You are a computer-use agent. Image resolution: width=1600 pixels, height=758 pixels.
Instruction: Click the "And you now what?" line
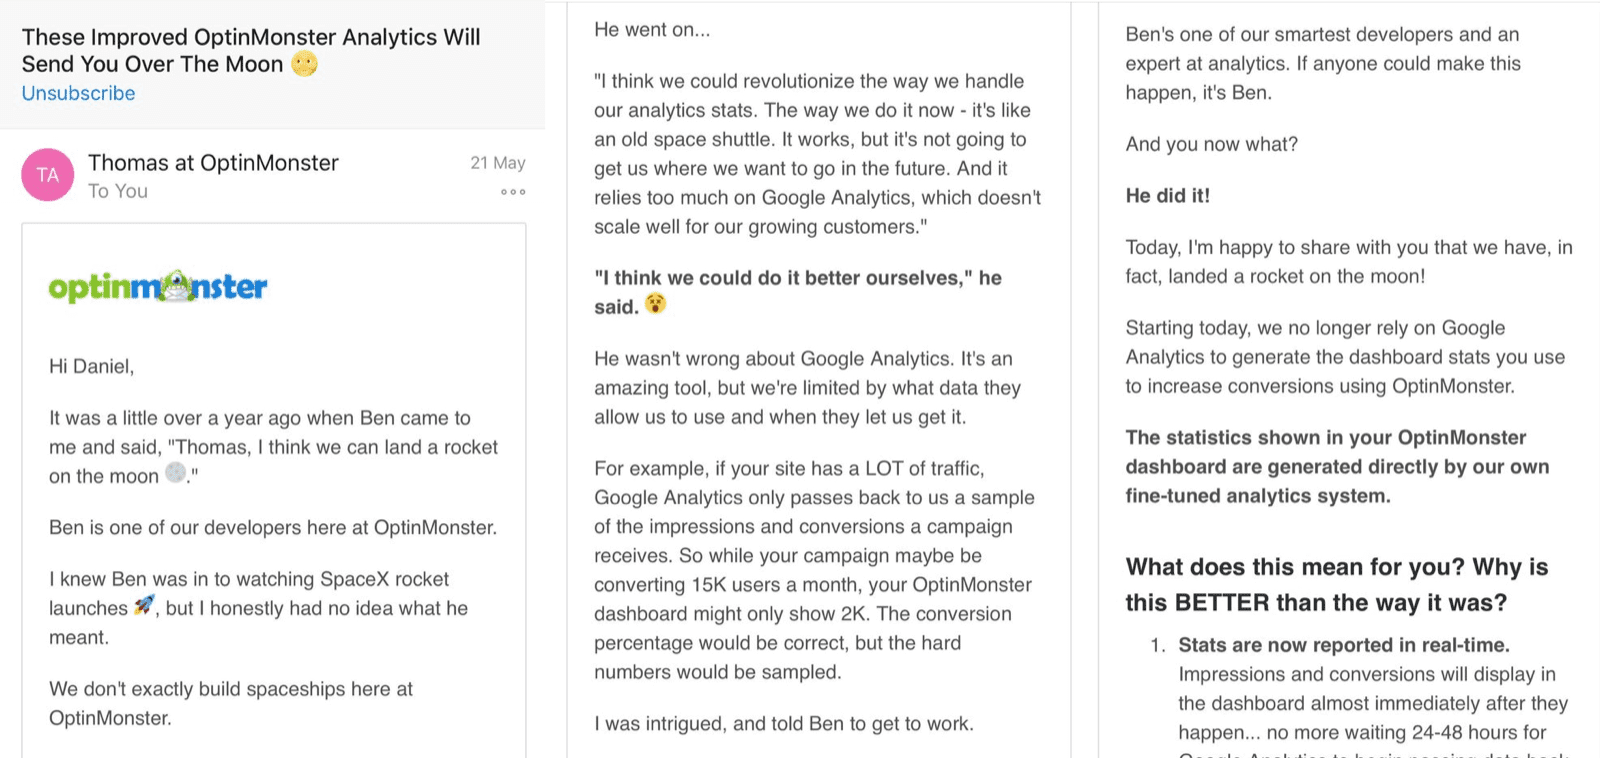point(1211,144)
